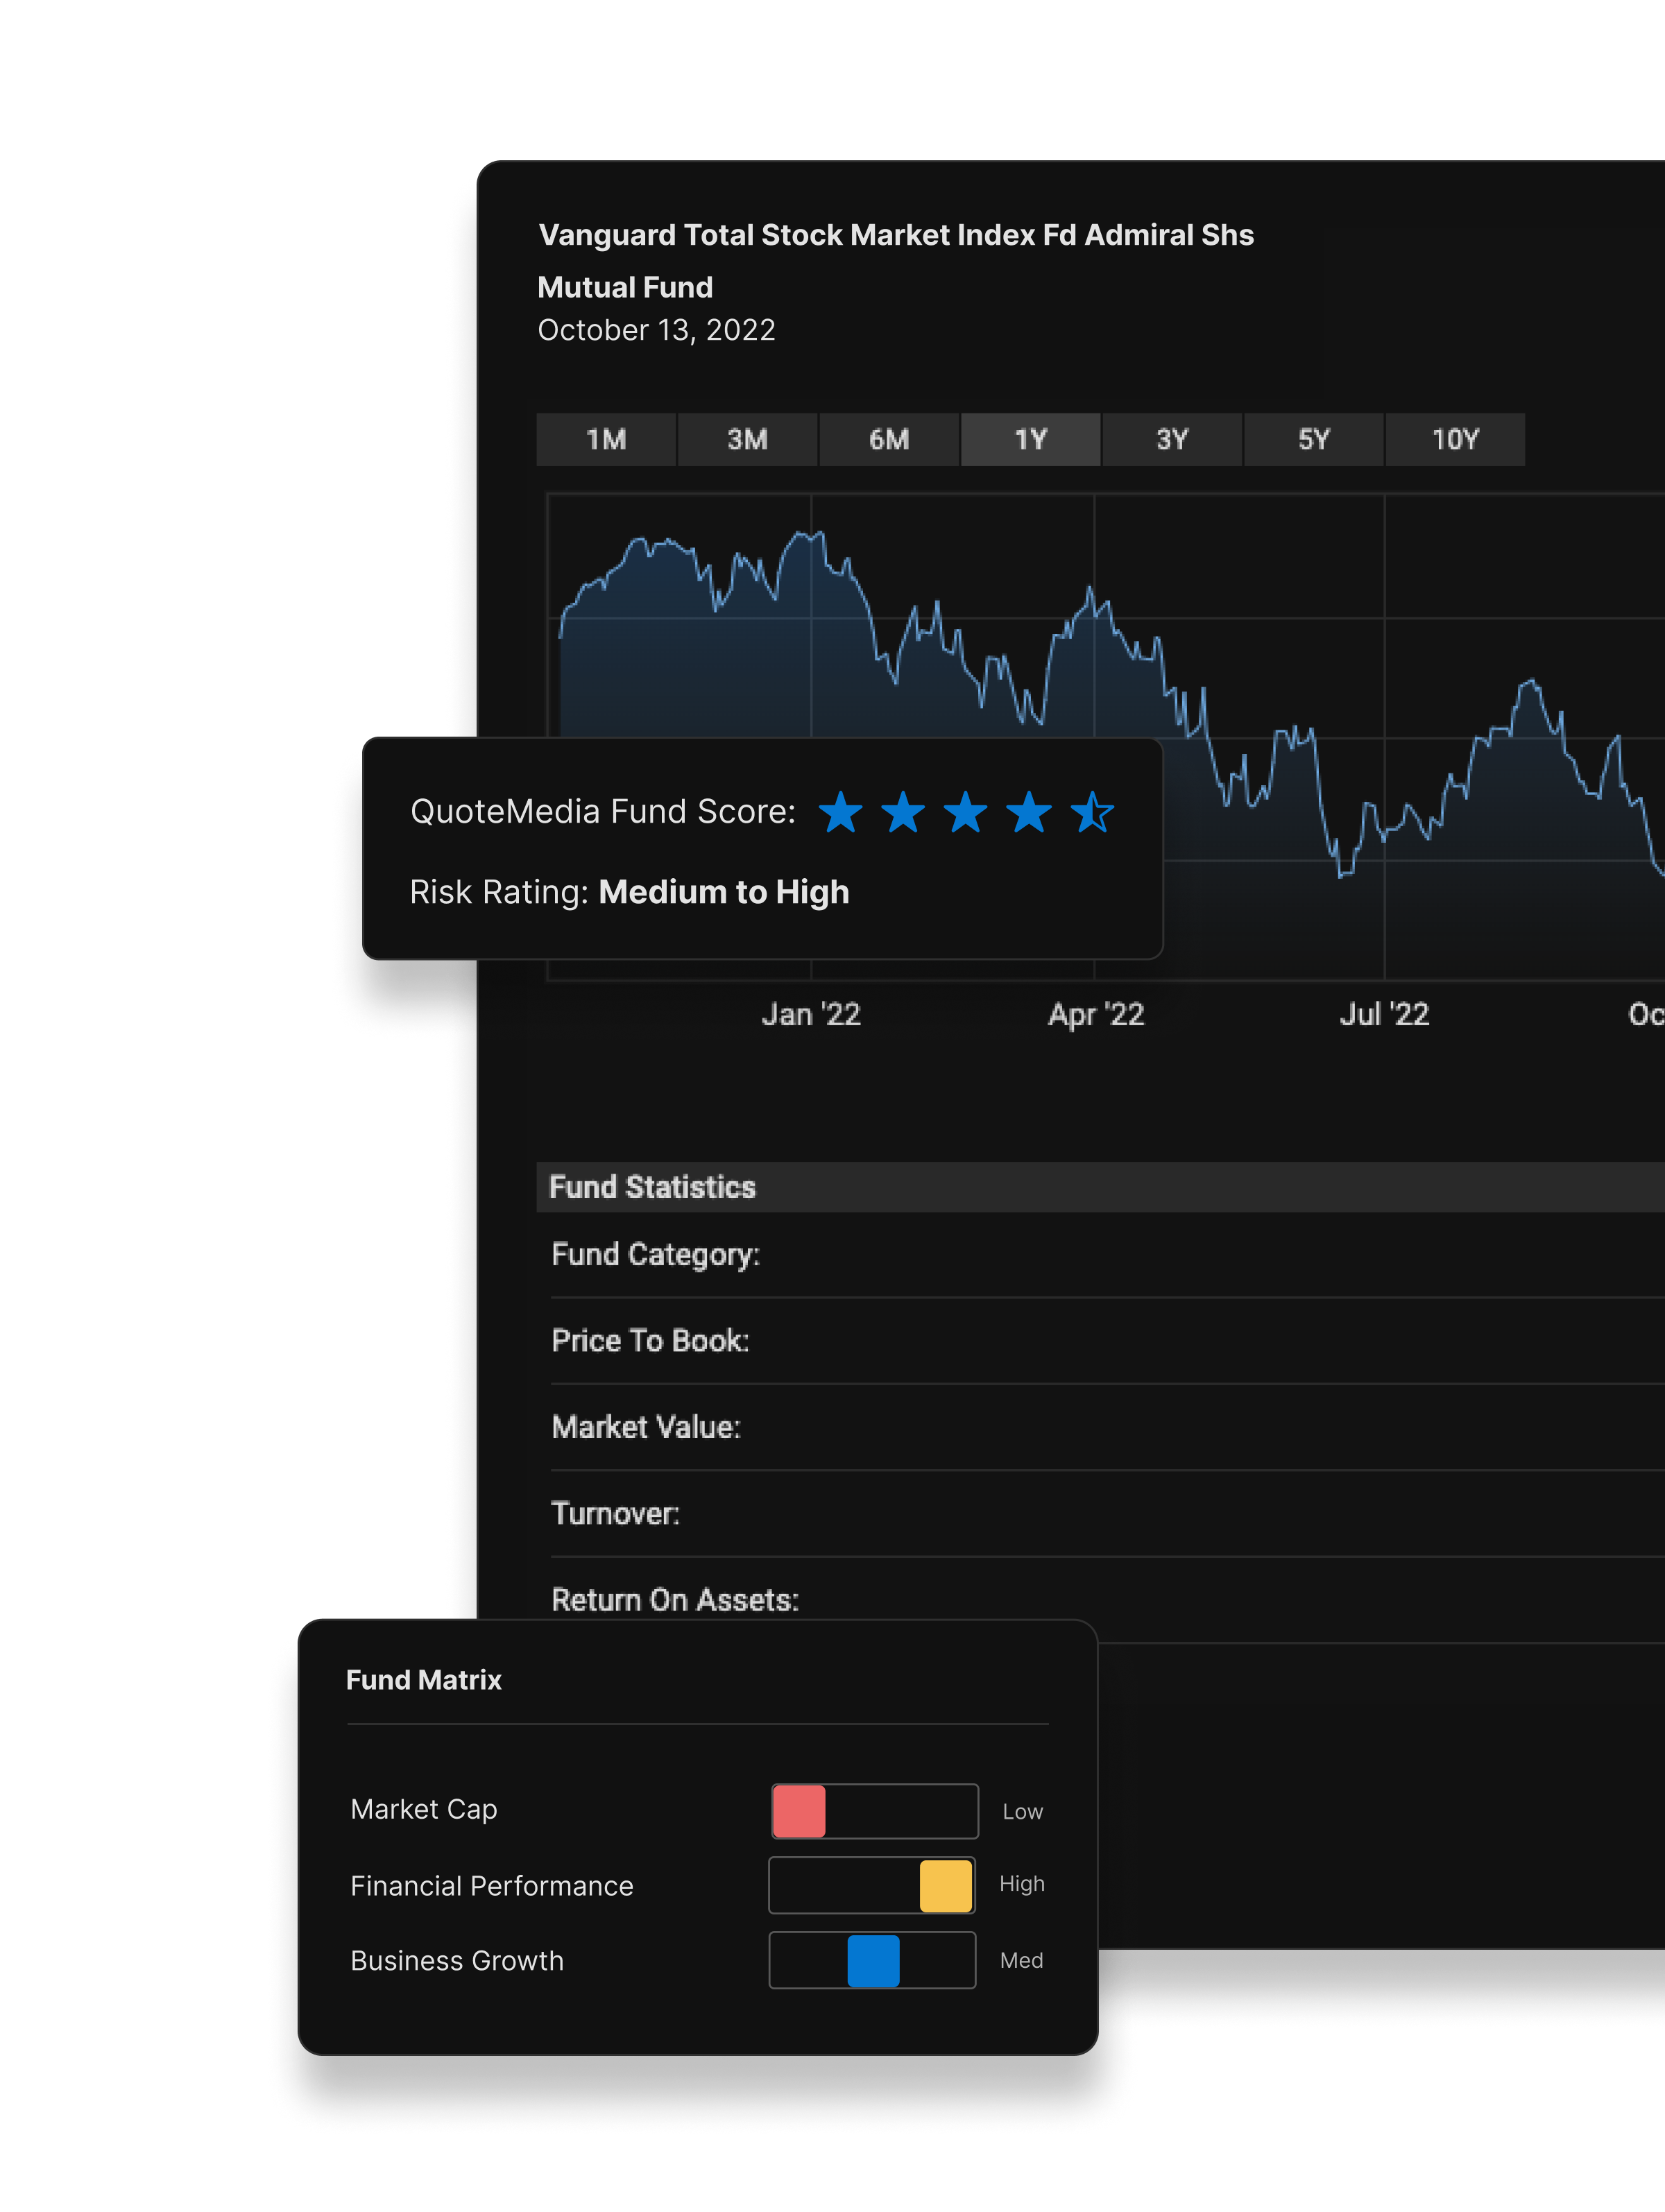Click the Vanguard Total Stock Market fund title
This screenshot has height=2212, width=1665.
point(896,235)
